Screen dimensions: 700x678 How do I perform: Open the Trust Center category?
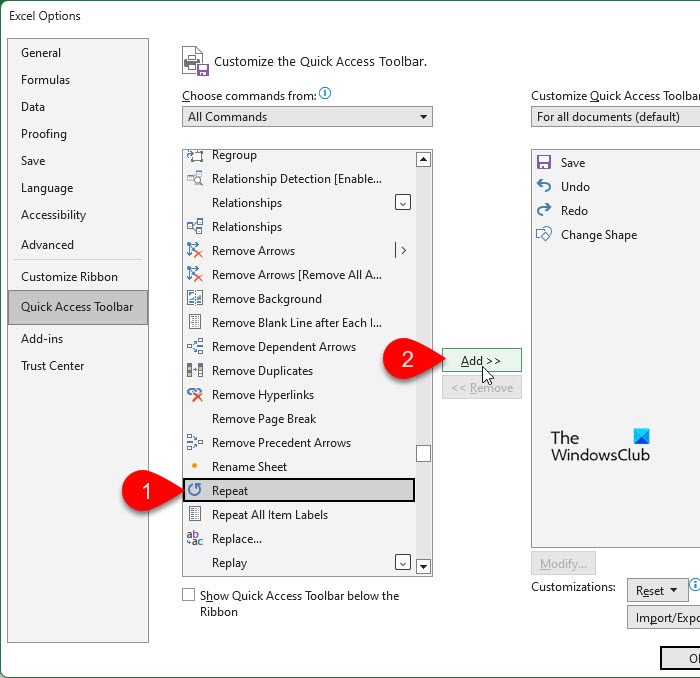point(52,366)
